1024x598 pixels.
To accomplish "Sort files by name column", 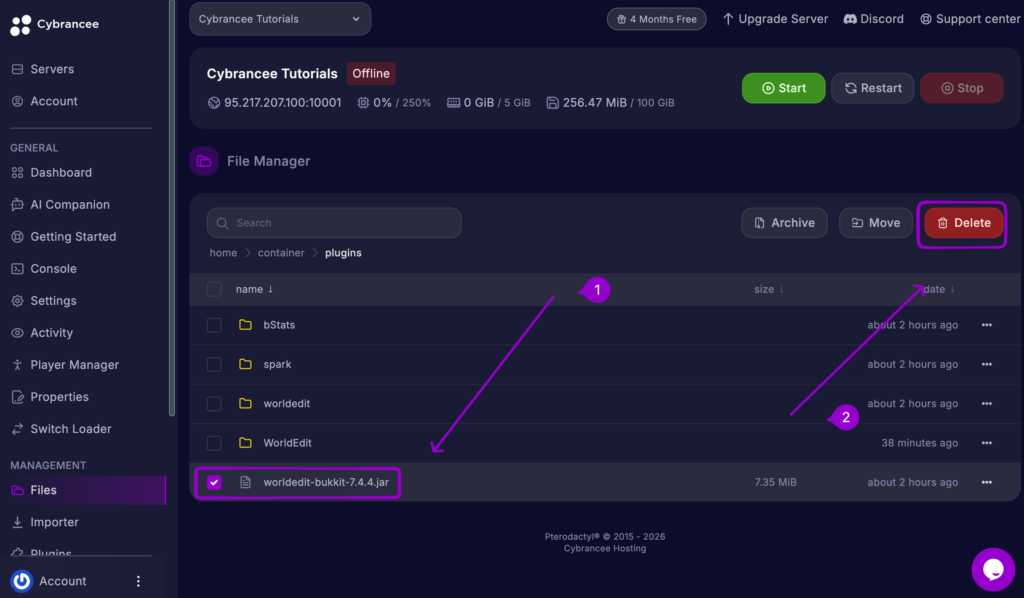I will coord(254,289).
